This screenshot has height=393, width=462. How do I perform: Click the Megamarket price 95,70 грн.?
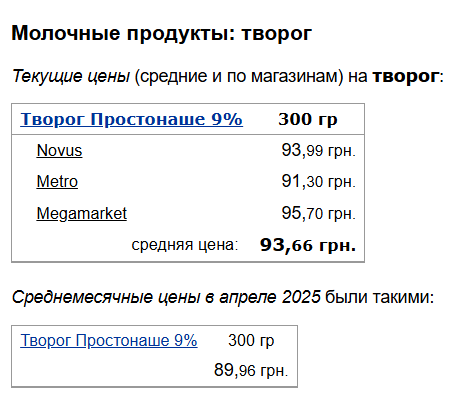click(x=318, y=213)
